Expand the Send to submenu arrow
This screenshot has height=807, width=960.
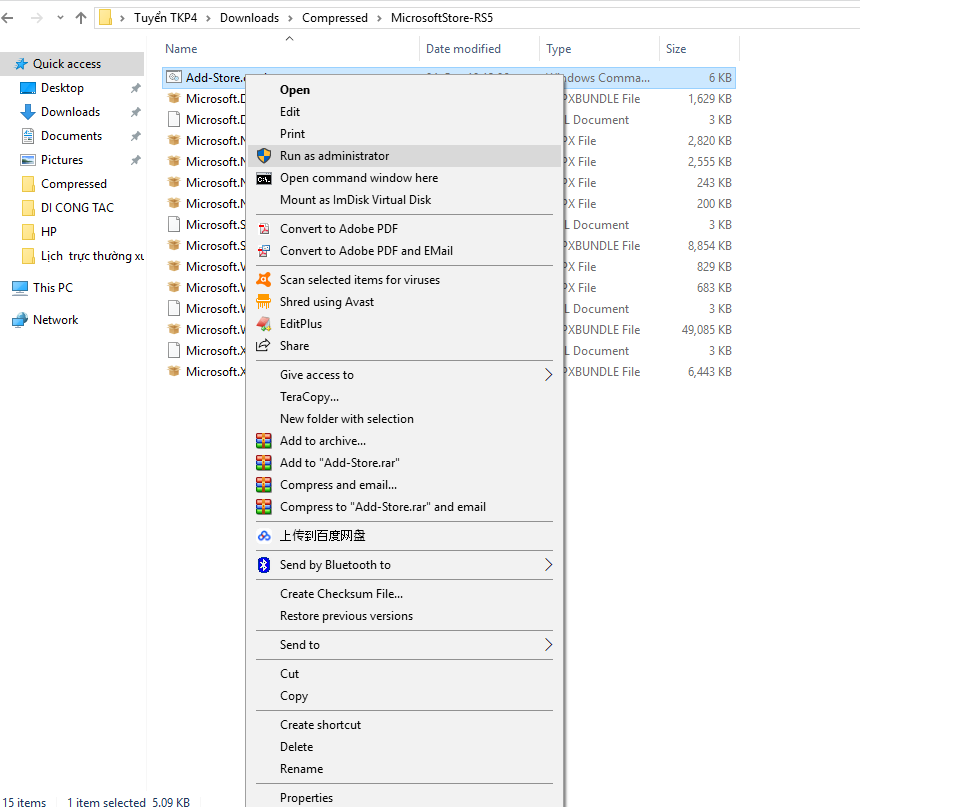pyautogui.click(x=548, y=645)
